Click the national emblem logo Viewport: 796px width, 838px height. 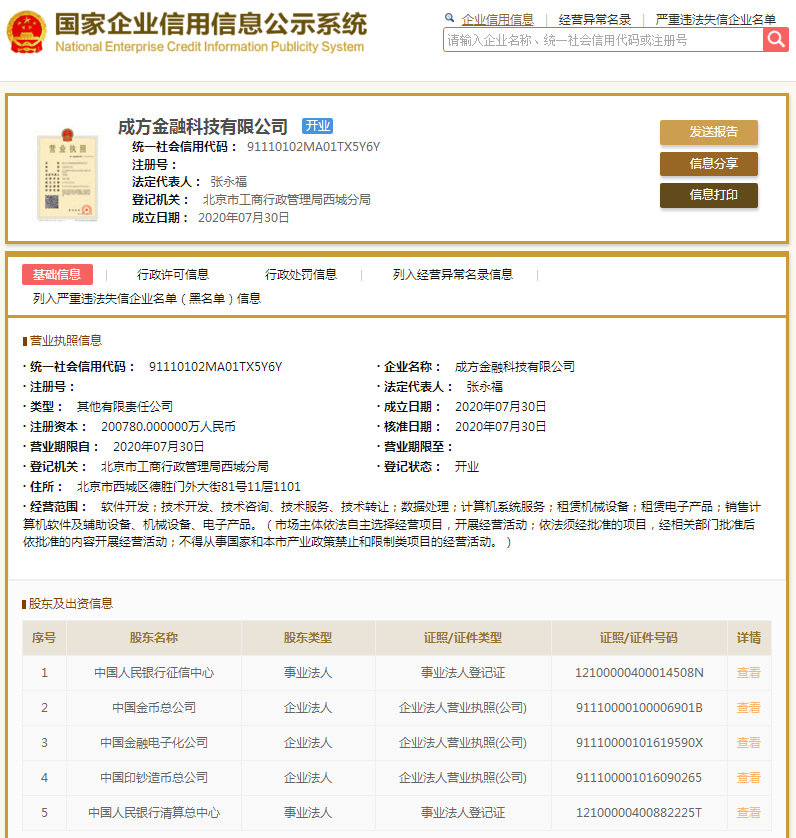pyautogui.click(x=27, y=32)
